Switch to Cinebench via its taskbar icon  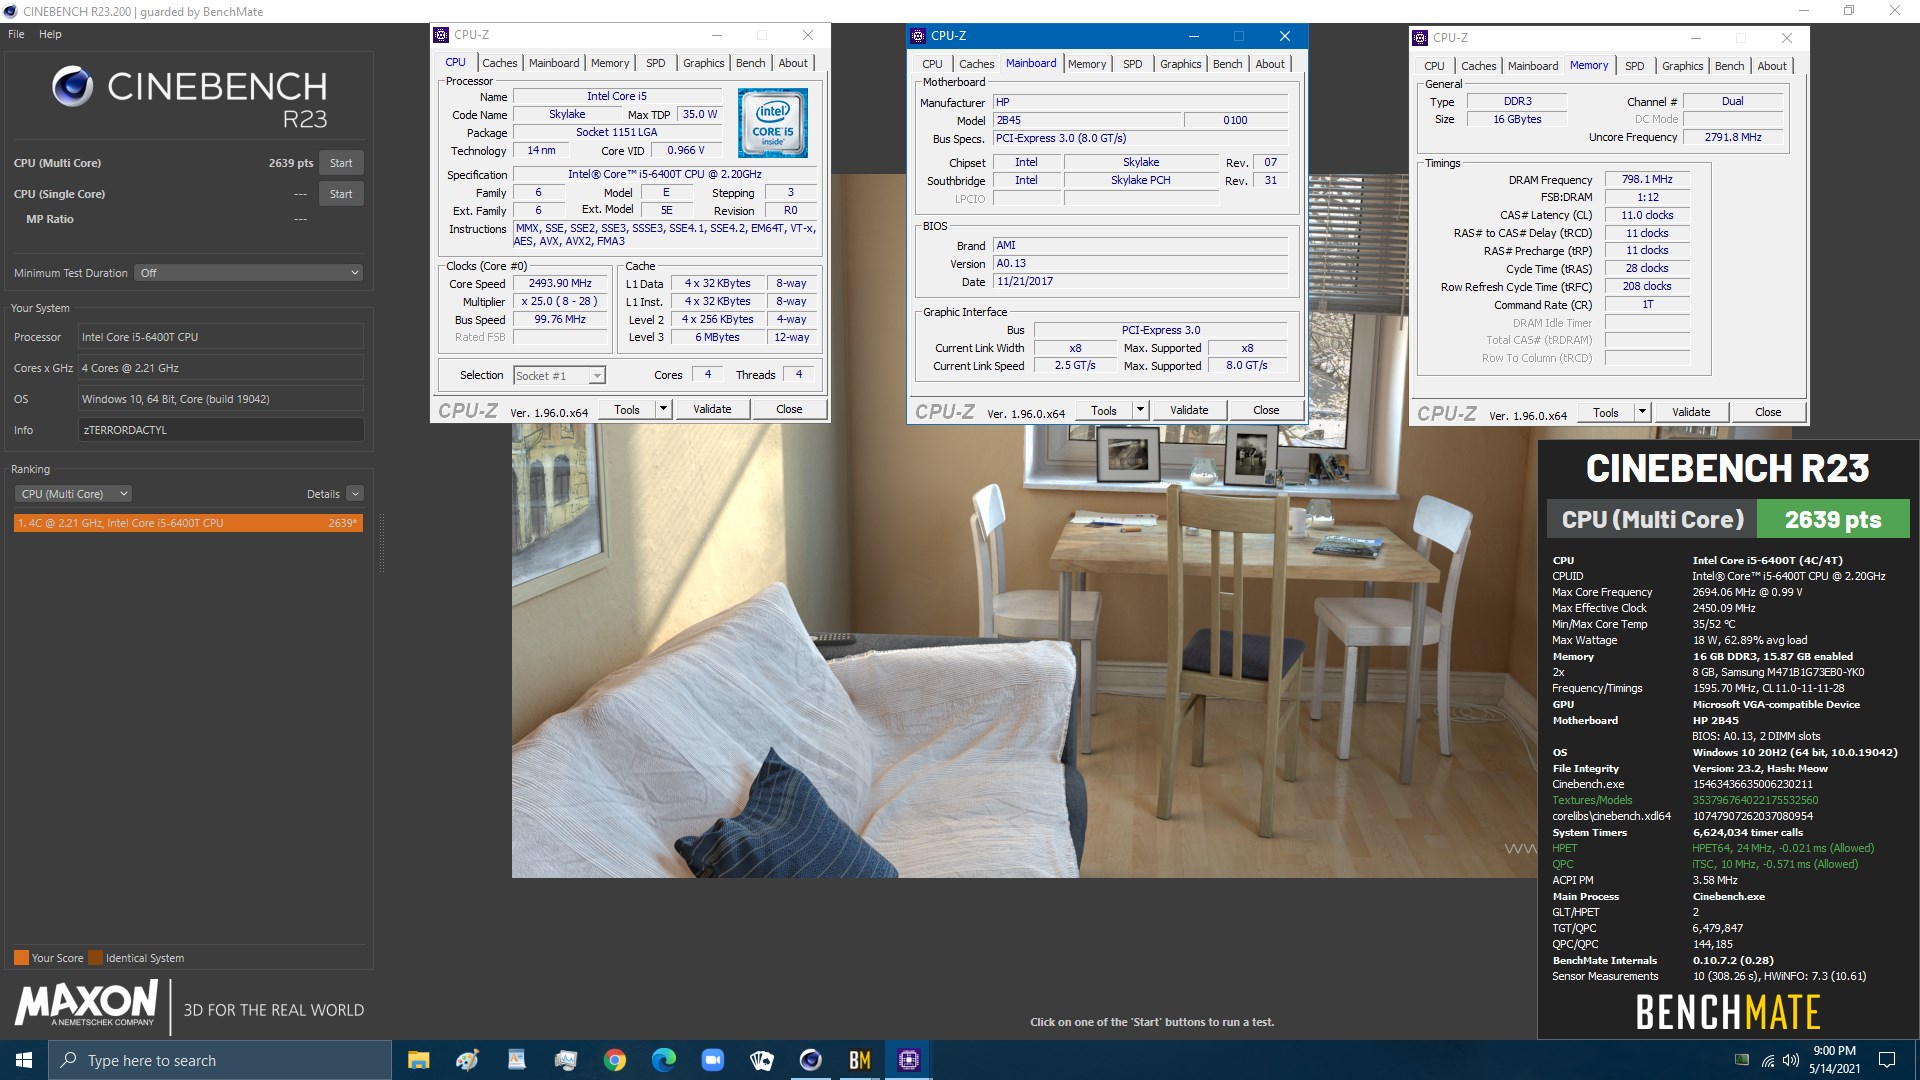811,1060
